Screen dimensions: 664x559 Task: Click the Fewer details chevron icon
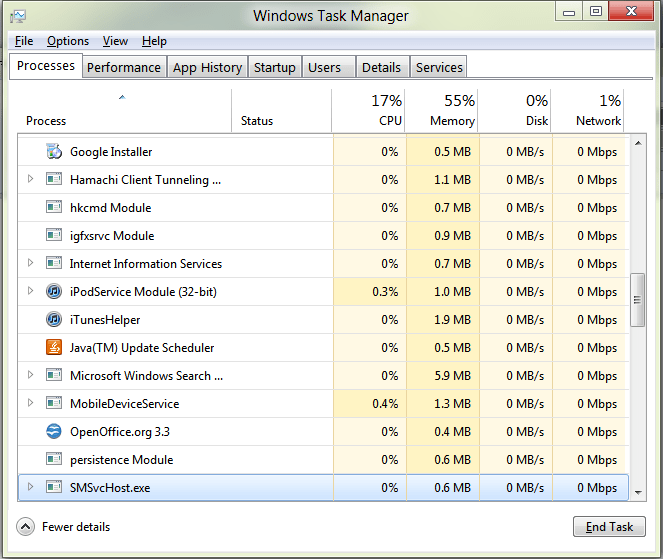coord(25,527)
